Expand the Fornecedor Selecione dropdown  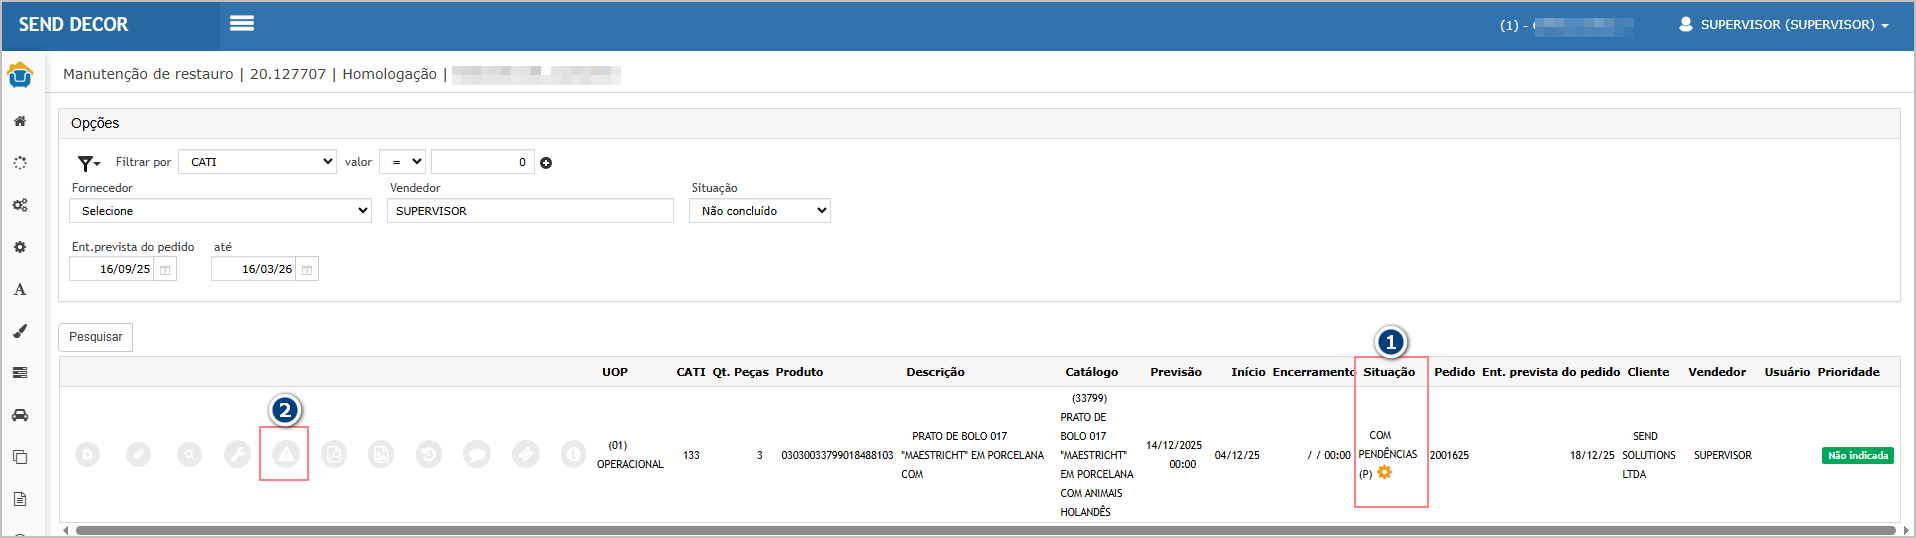click(220, 211)
